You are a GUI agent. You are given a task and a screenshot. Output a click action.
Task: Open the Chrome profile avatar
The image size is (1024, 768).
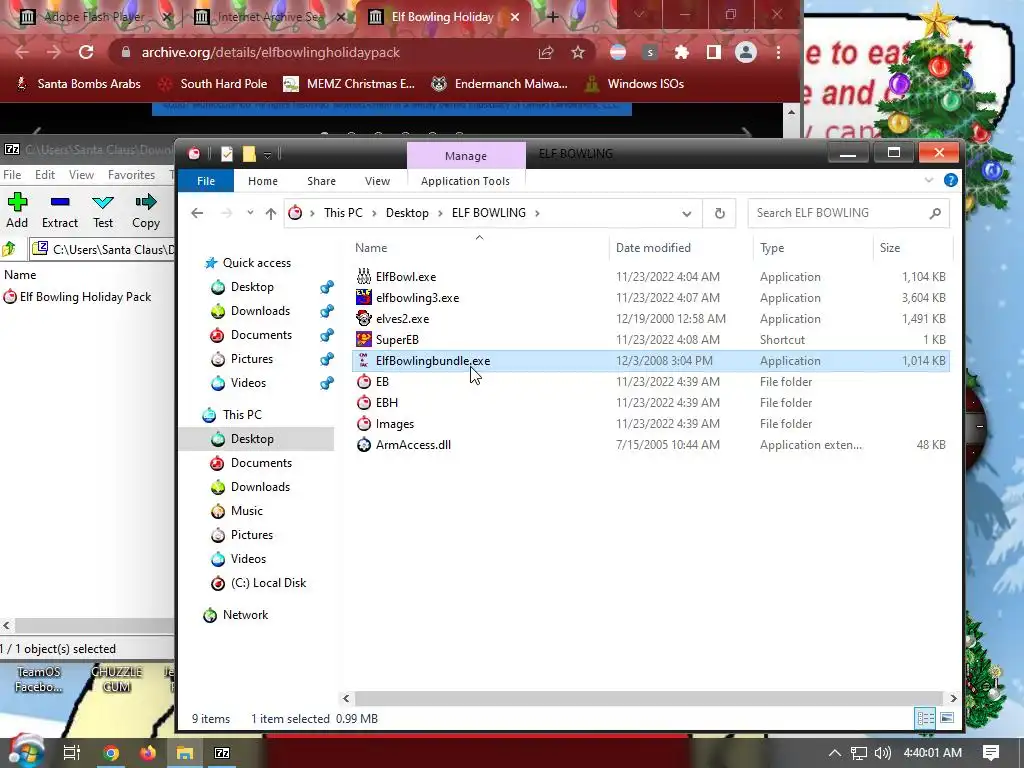click(745, 52)
